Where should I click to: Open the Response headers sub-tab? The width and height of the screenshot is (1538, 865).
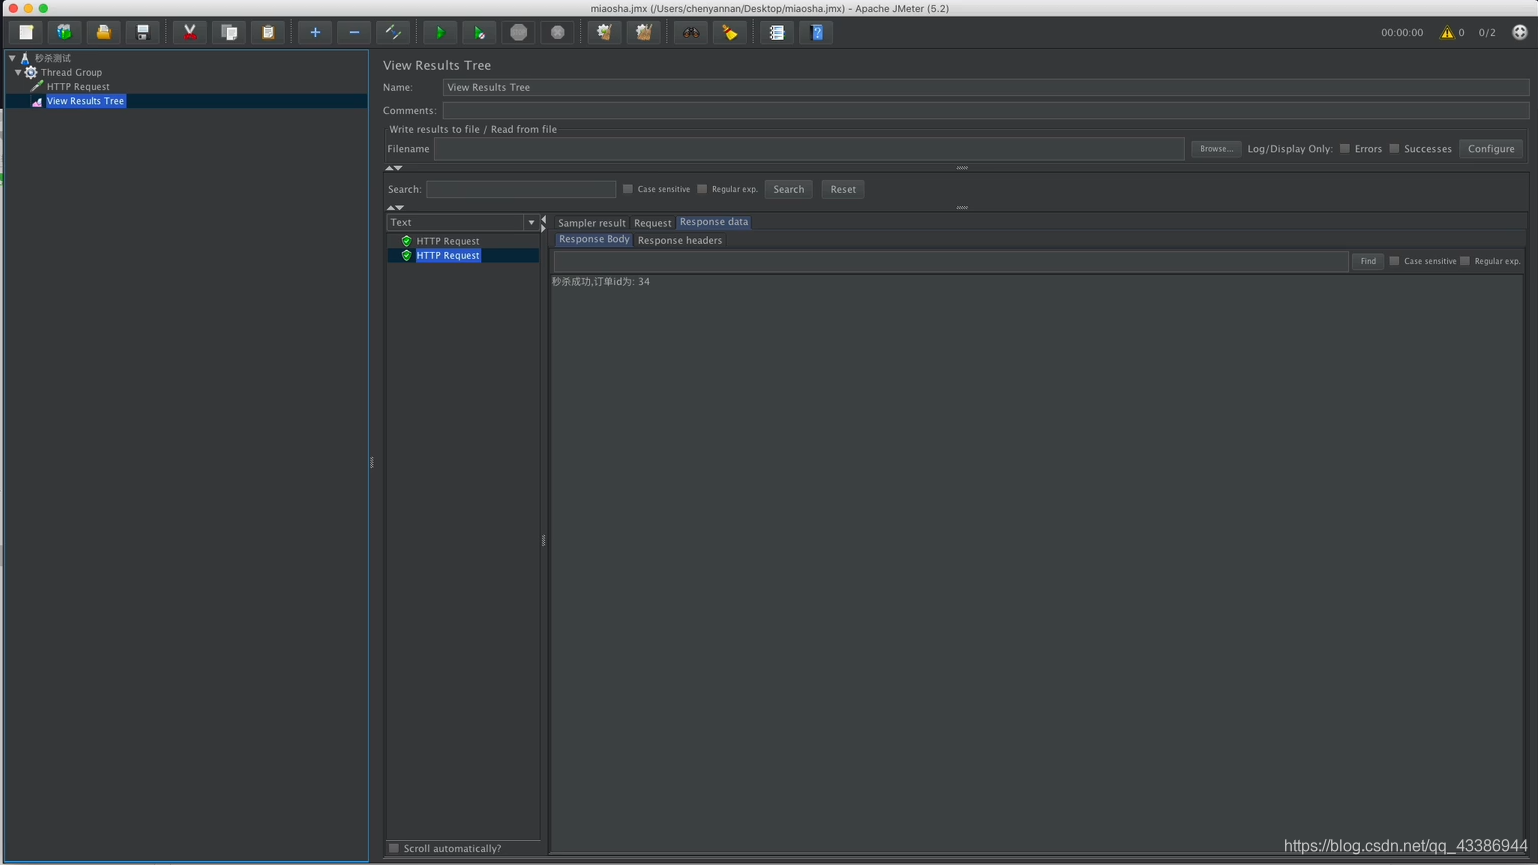tap(679, 240)
